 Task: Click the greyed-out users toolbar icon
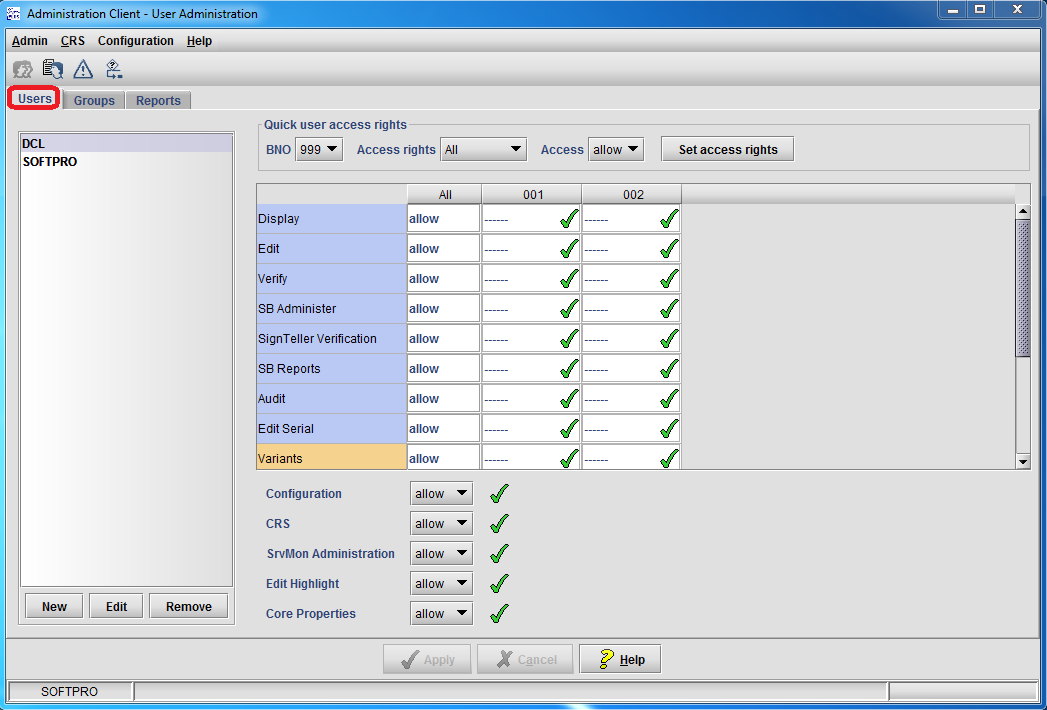pos(22,69)
